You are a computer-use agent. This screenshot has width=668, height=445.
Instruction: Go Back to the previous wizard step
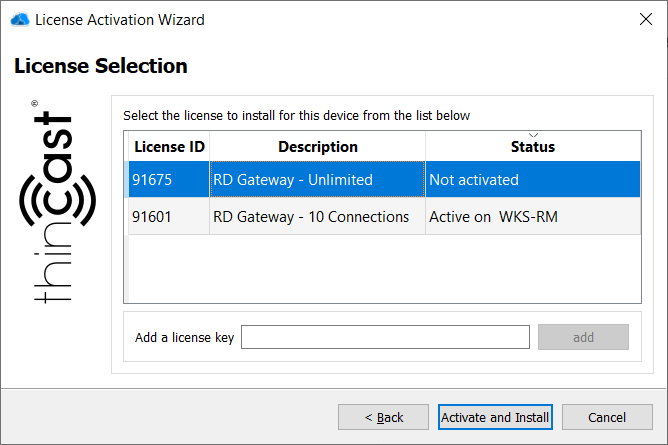(x=383, y=417)
